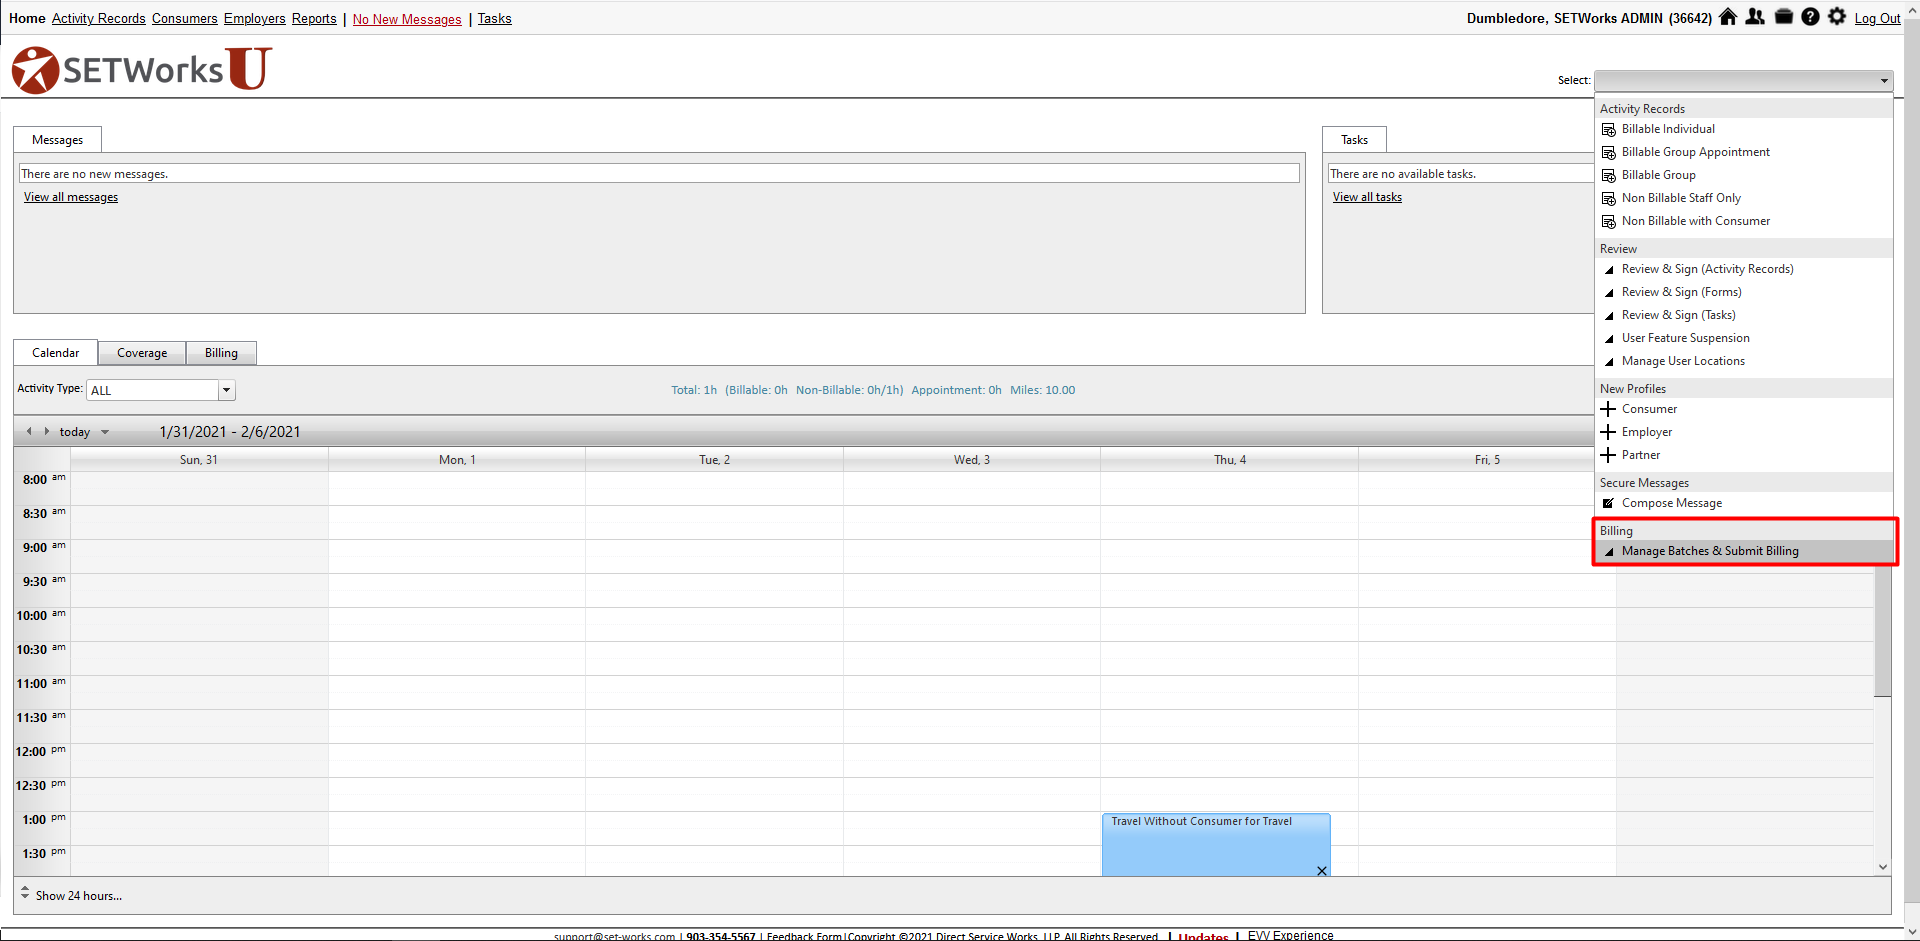This screenshot has width=1920, height=941.
Task: Click the Miles: 10.00 summary value
Action: pos(1043,390)
